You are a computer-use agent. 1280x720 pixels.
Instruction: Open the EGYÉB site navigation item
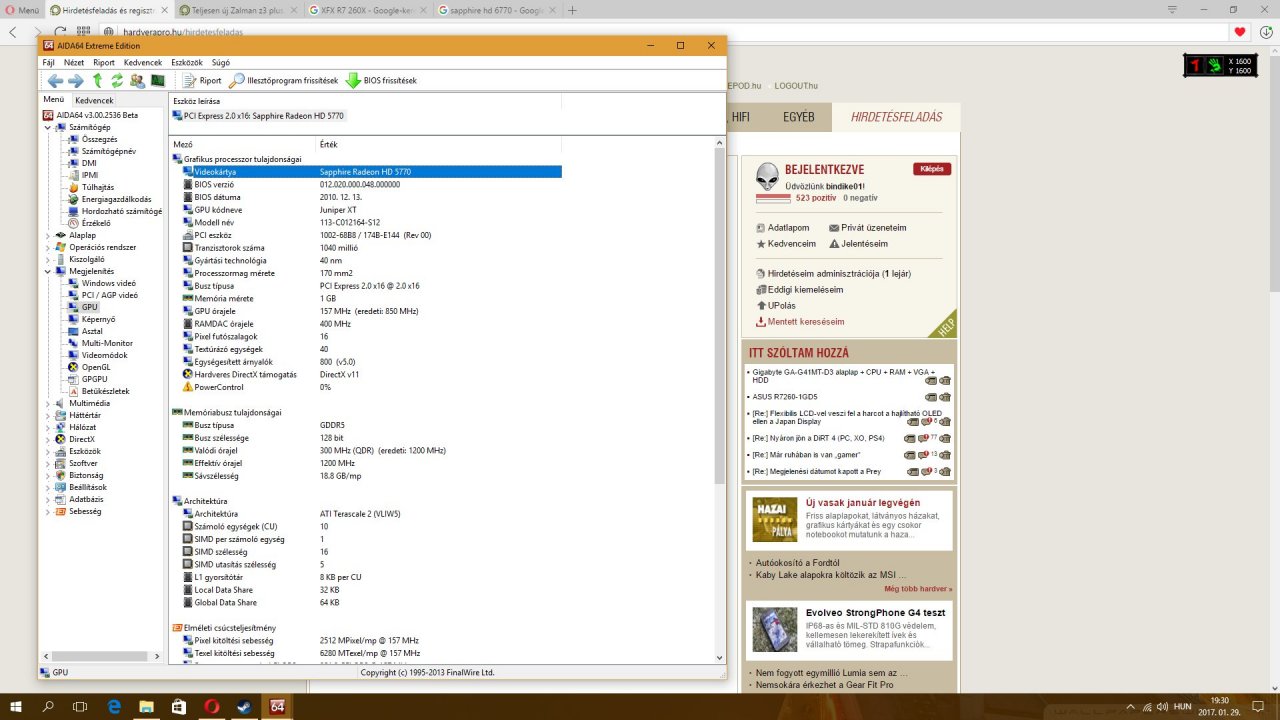[799, 117]
